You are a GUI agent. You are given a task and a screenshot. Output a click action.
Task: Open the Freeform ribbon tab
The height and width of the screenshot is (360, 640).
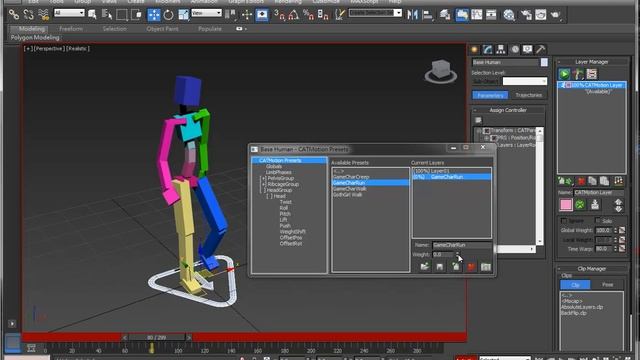click(x=71, y=29)
